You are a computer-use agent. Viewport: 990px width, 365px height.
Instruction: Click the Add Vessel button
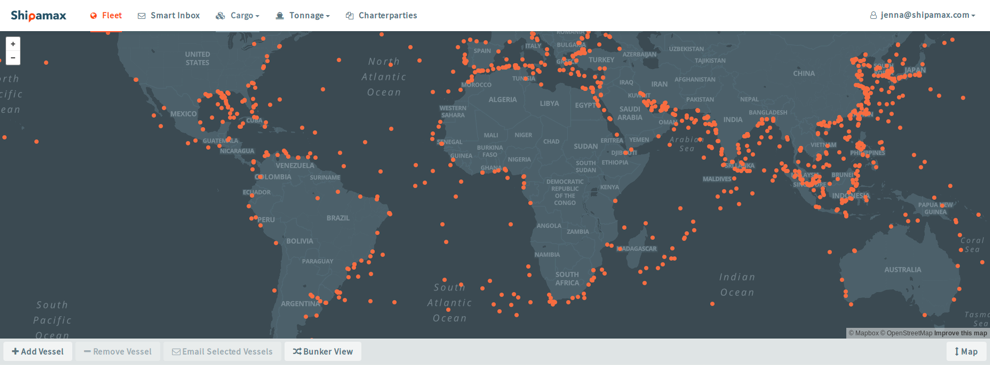tap(38, 351)
